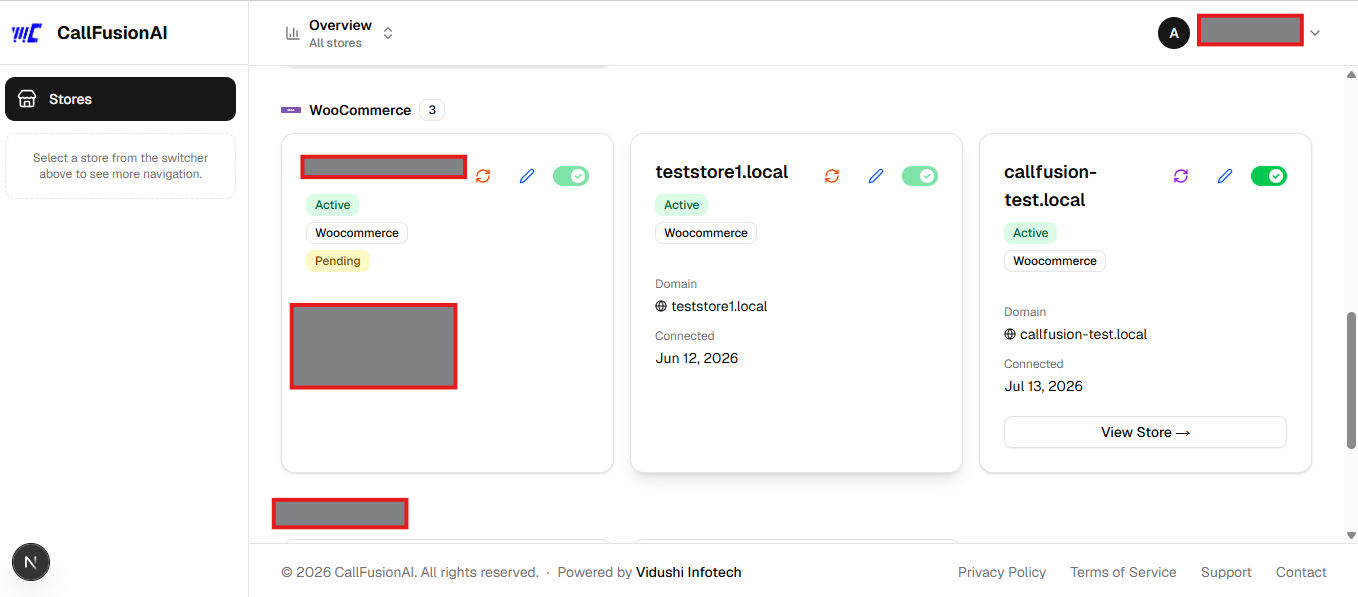Click the teststore1.local domain value
Image resolution: width=1358 pixels, height=597 pixels.
coord(719,306)
